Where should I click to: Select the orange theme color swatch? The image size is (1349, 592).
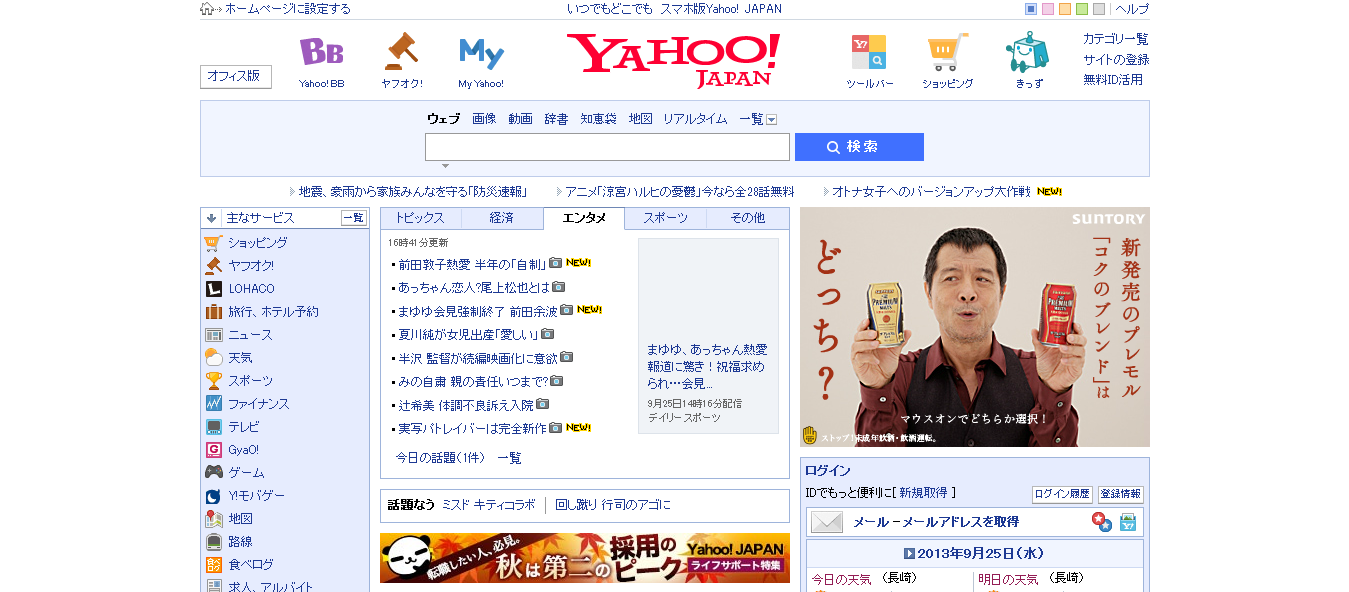pos(1065,9)
